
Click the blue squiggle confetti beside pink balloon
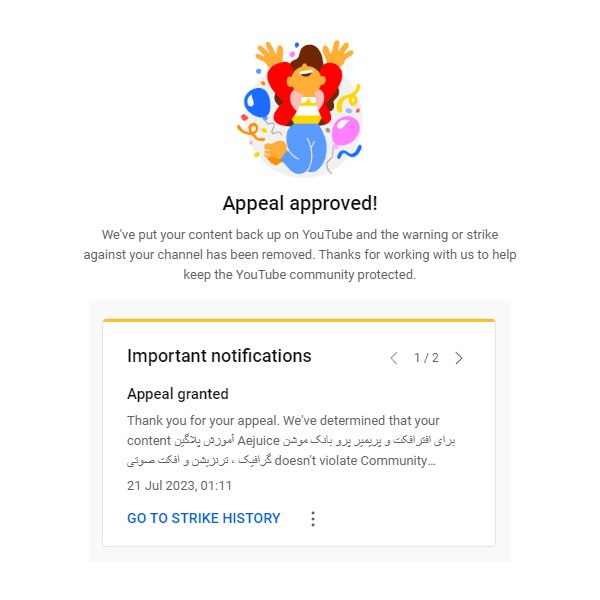tap(349, 152)
